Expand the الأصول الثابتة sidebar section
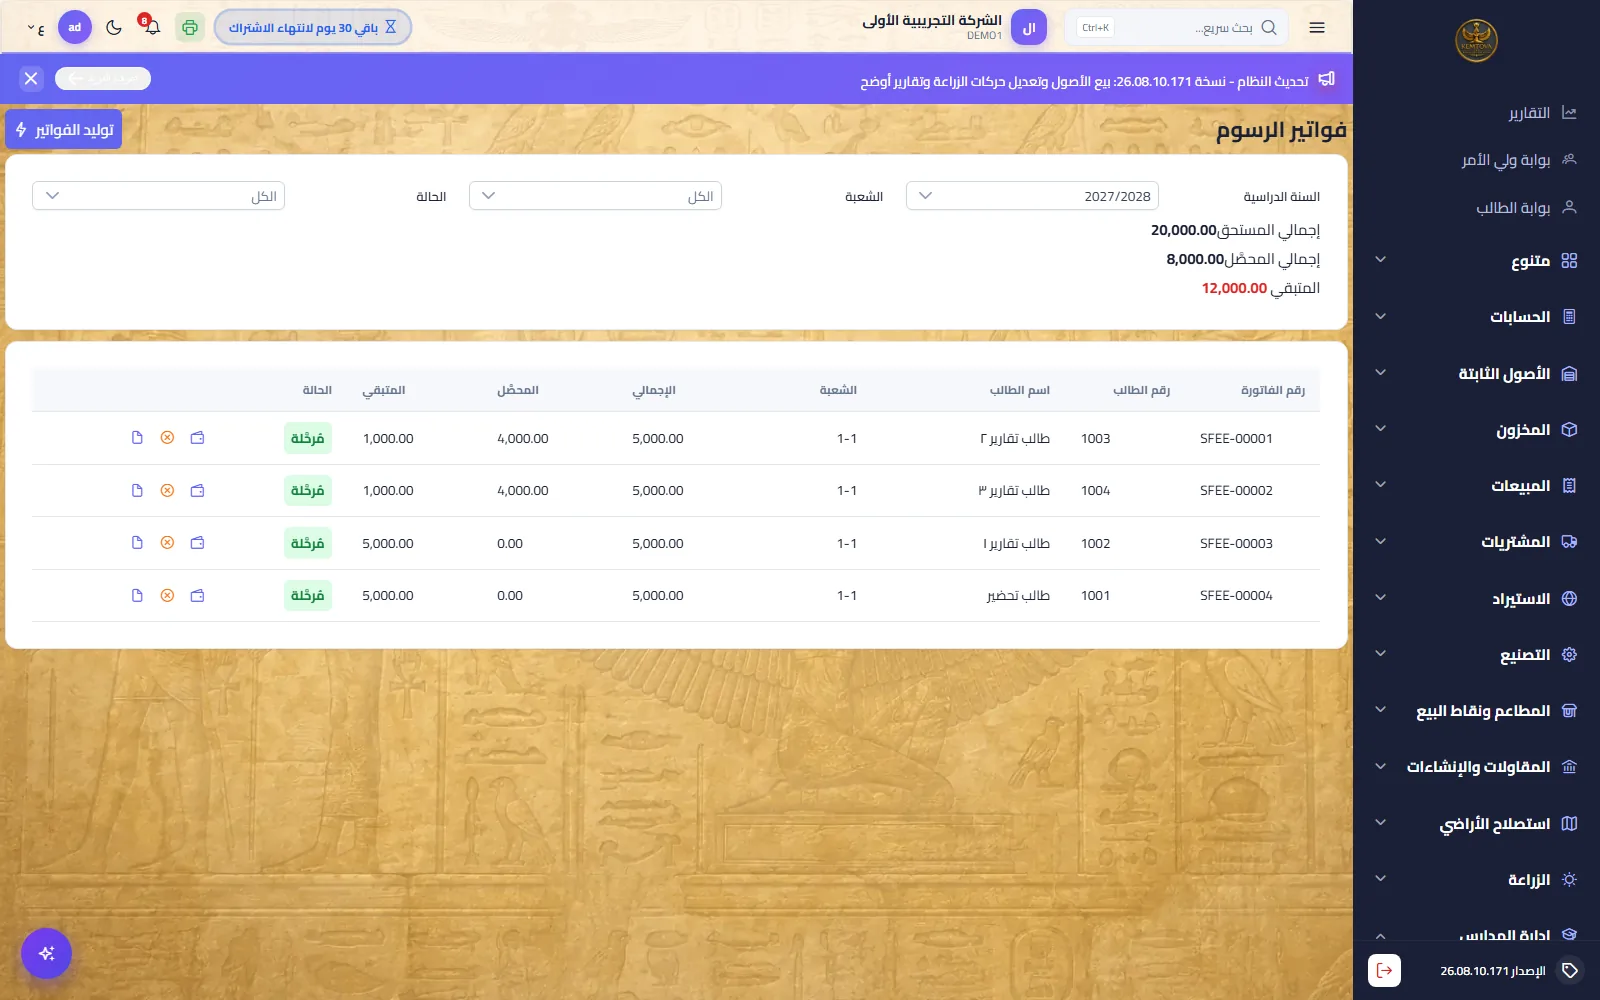The width and height of the screenshot is (1600, 1000). (1476, 373)
